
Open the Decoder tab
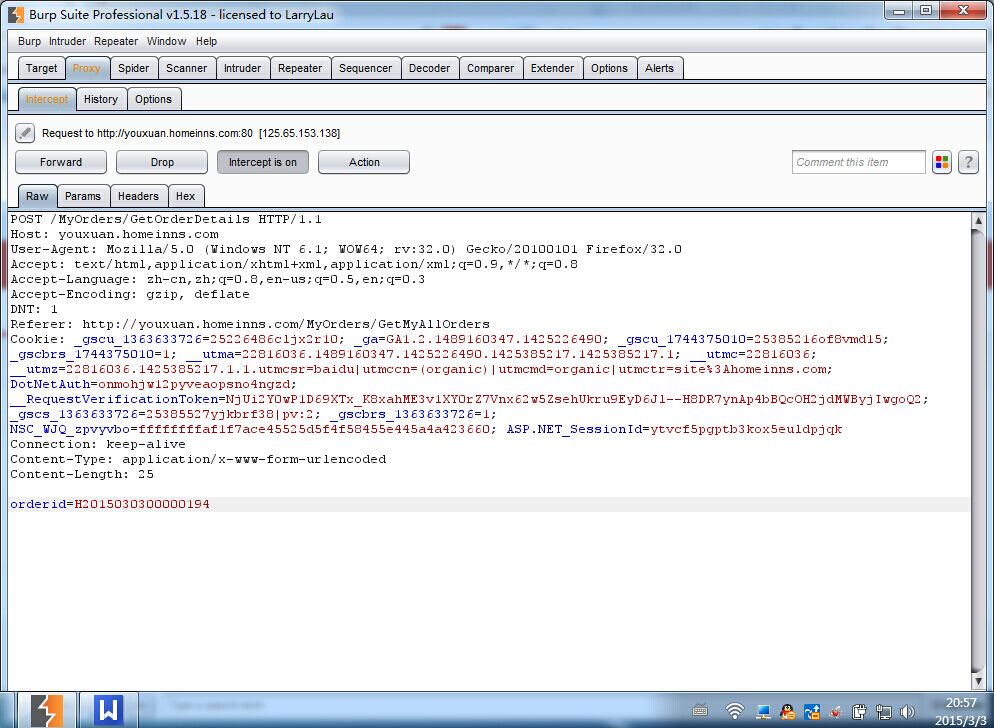429,68
